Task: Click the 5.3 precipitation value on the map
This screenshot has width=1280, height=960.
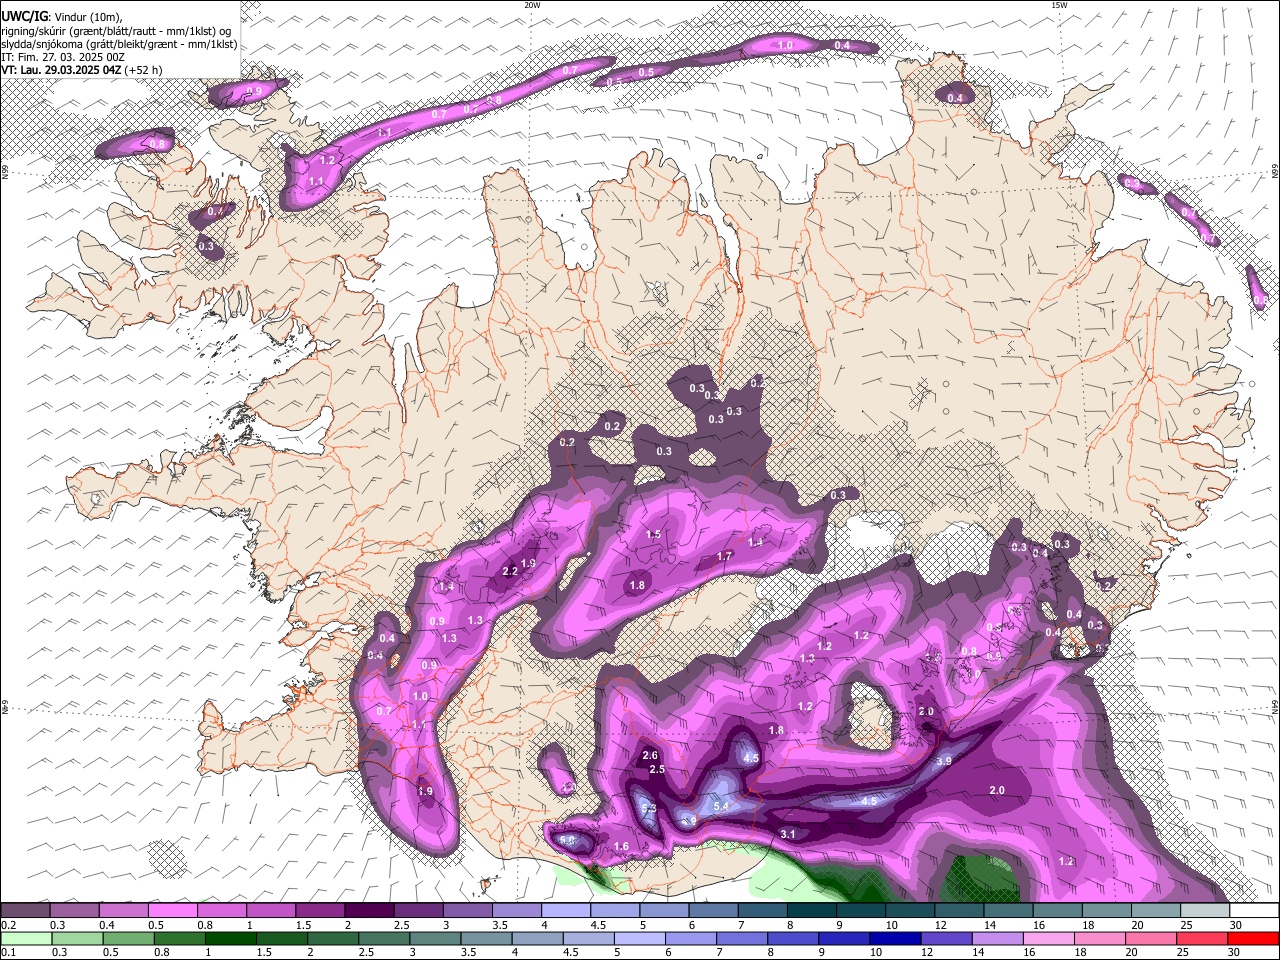Action: pos(648,808)
